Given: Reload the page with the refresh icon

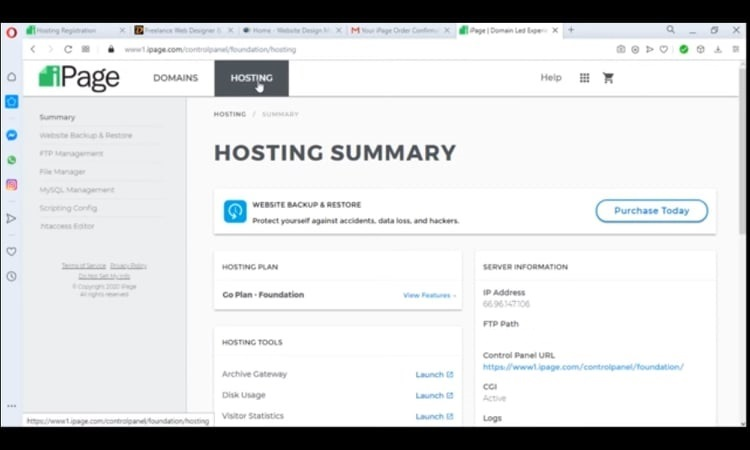Looking at the screenshot, I should coord(68,49).
